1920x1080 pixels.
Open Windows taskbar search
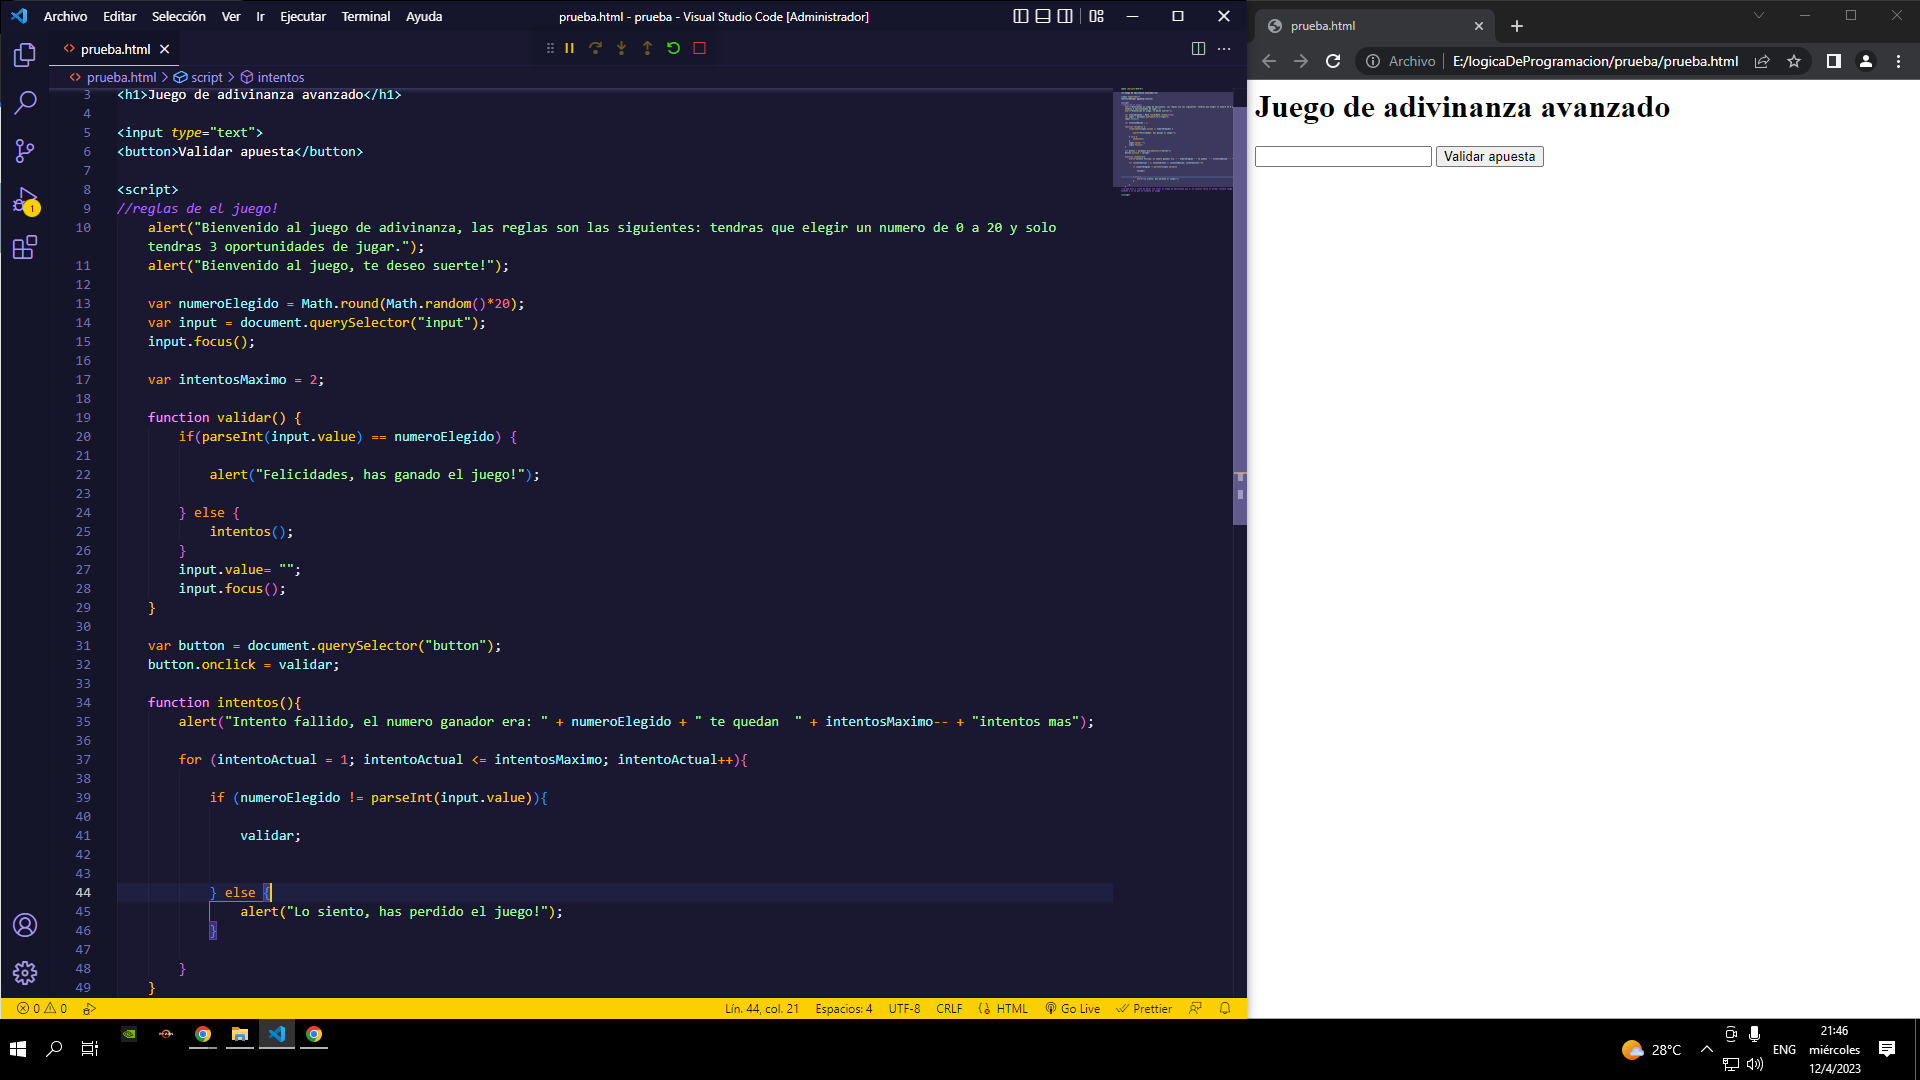tap(54, 1048)
